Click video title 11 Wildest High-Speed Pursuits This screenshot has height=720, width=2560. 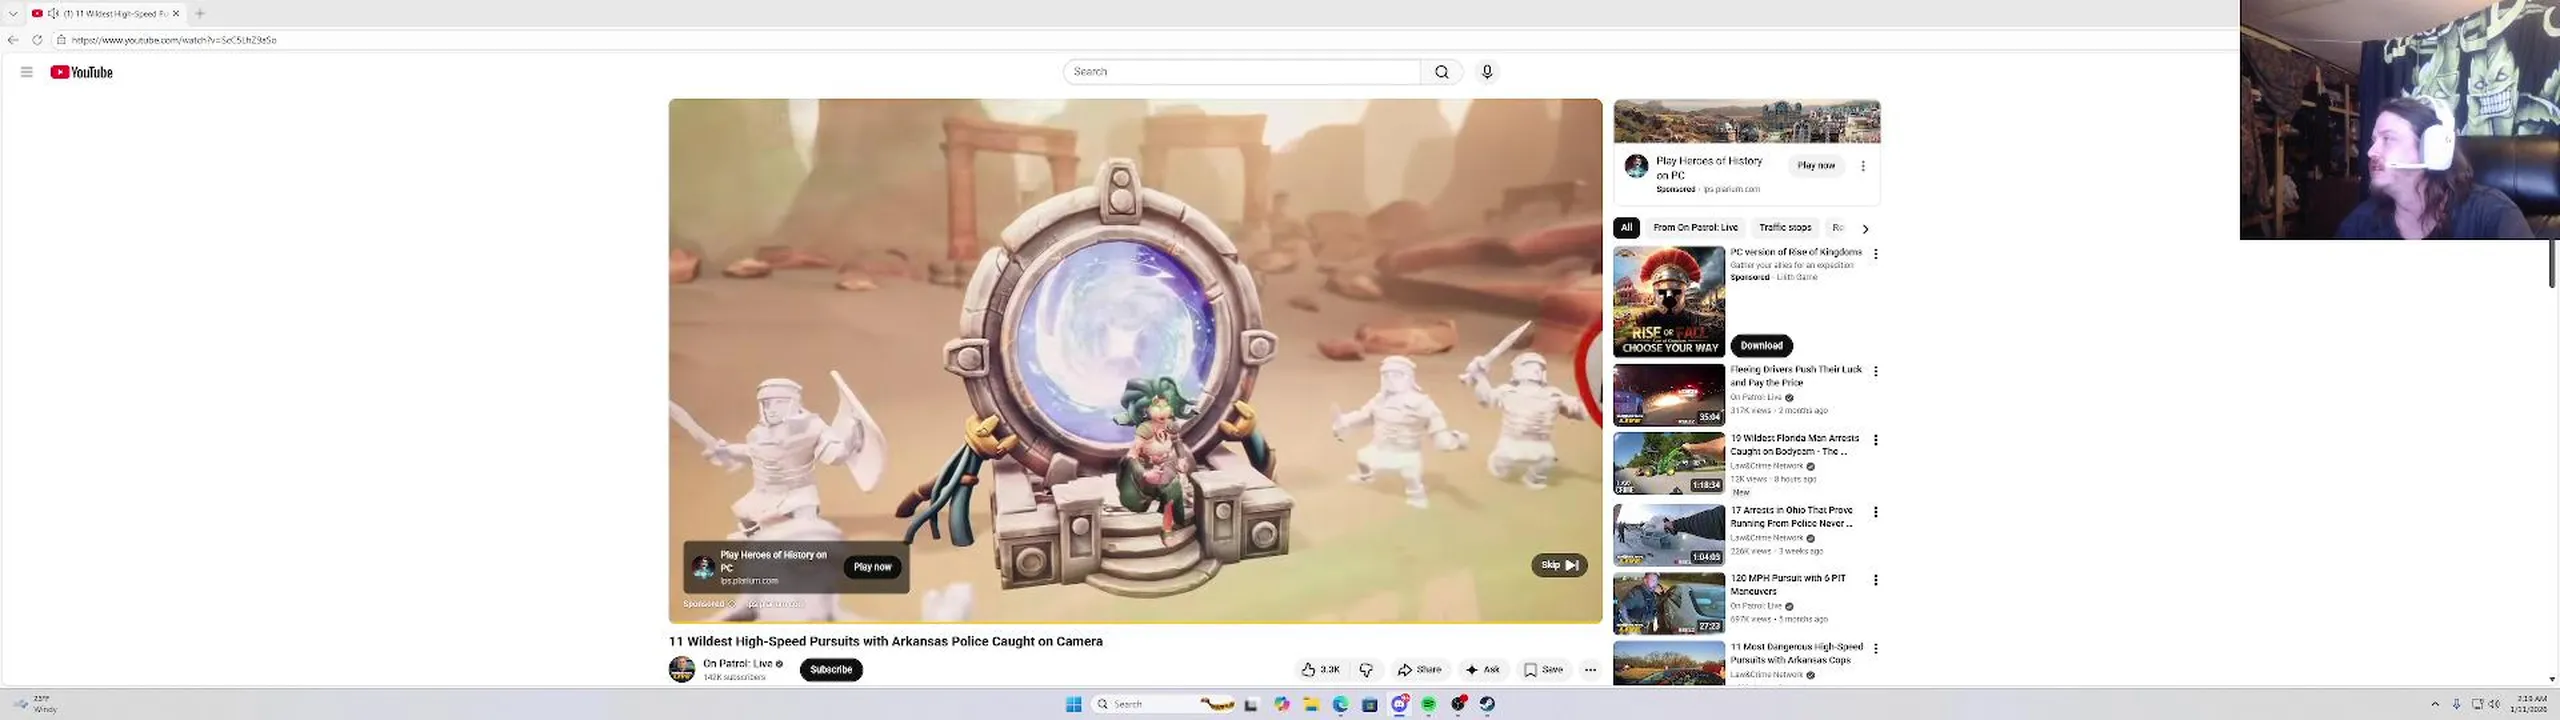point(886,642)
